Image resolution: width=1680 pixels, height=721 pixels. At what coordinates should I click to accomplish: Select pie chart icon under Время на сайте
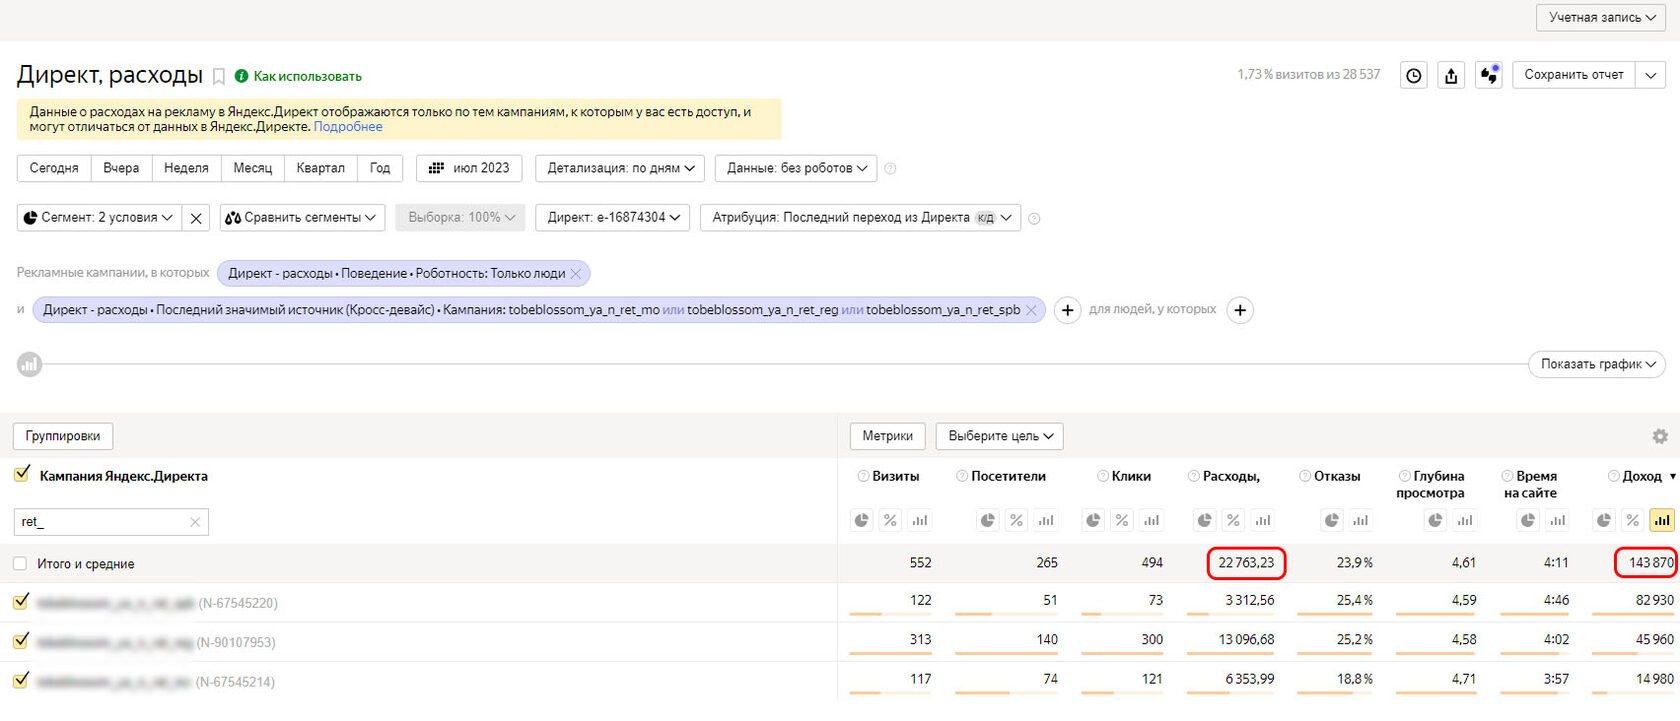tap(1528, 521)
